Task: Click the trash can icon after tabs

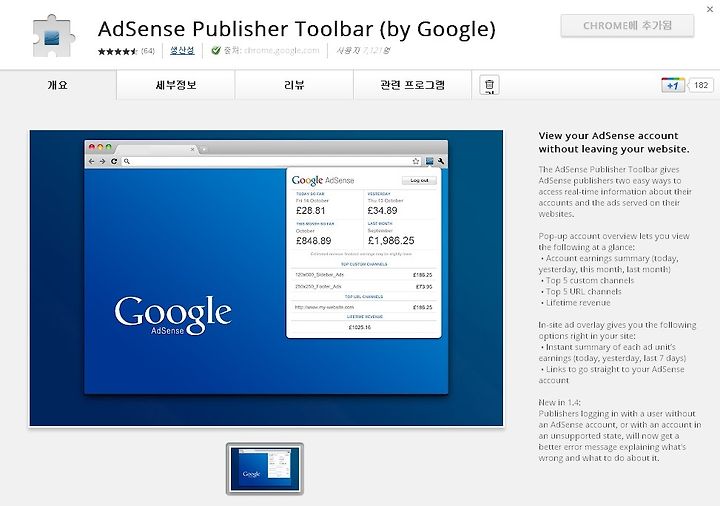Action: pyautogui.click(x=489, y=85)
